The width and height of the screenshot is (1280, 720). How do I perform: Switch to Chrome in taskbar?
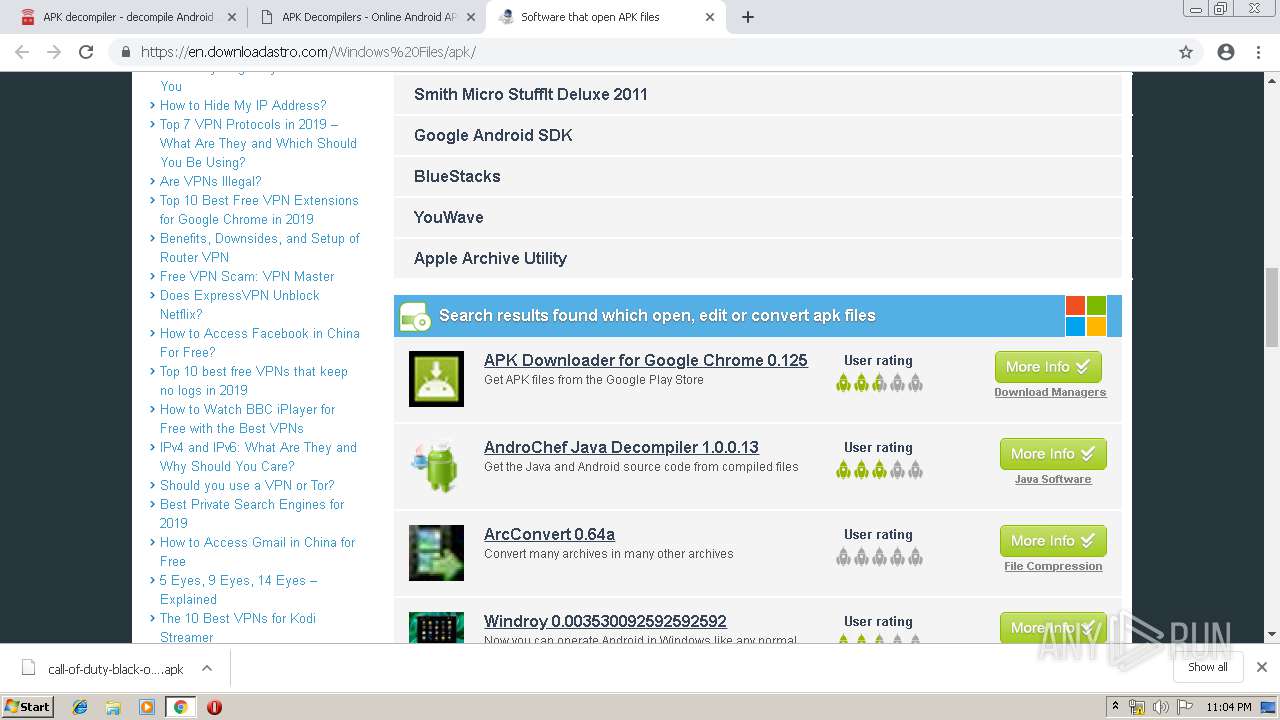click(x=180, y=707)
